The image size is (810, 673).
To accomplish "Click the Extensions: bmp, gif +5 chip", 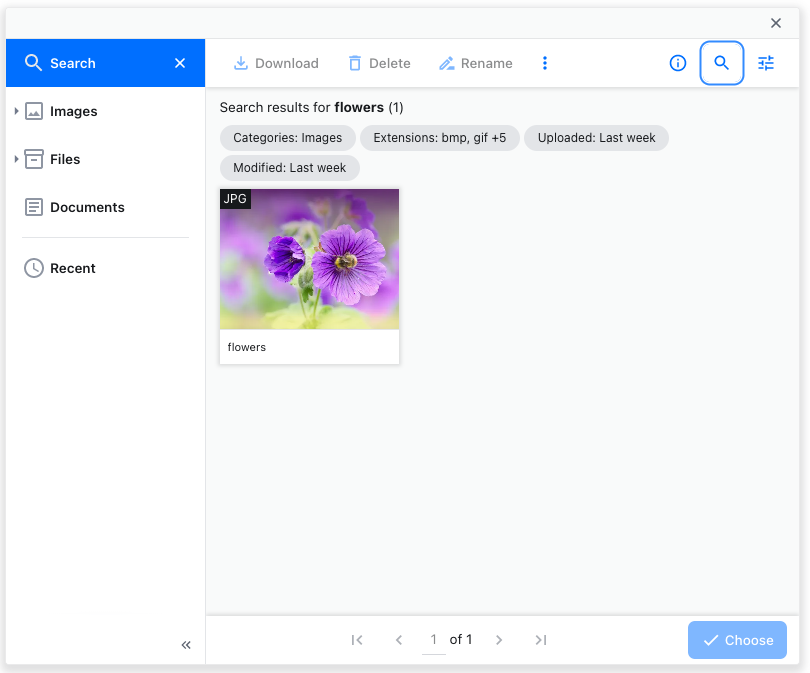I will (440, 138).
